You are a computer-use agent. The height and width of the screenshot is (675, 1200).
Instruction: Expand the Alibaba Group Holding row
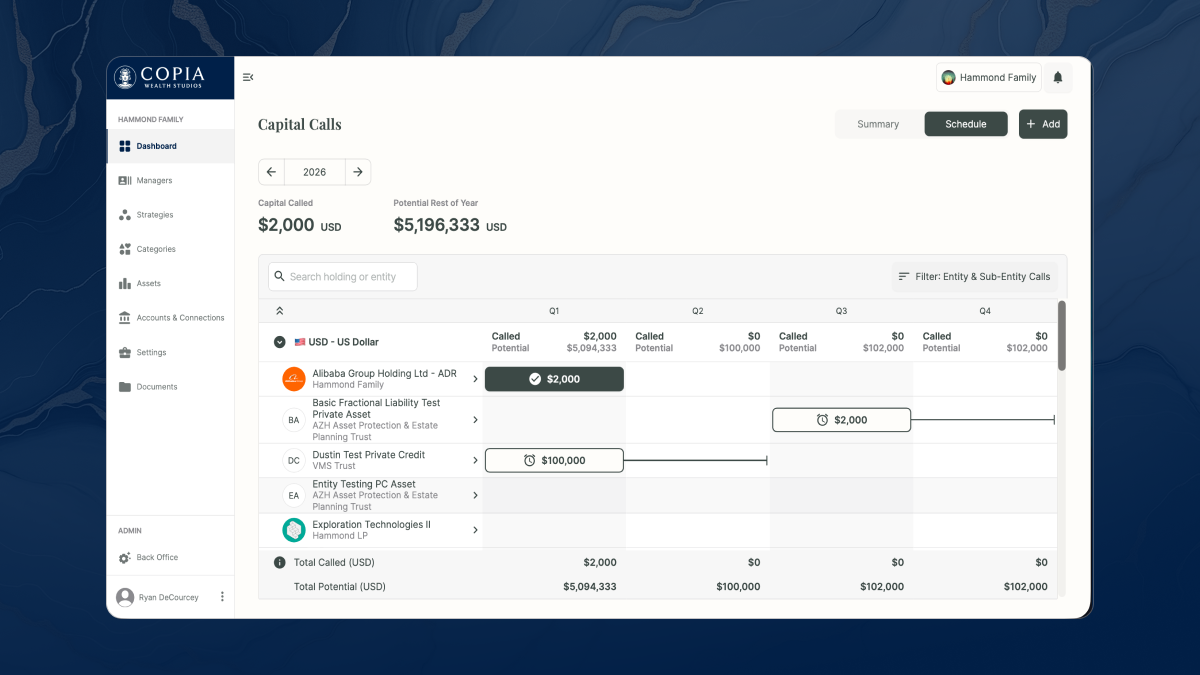tap(475, 380)
